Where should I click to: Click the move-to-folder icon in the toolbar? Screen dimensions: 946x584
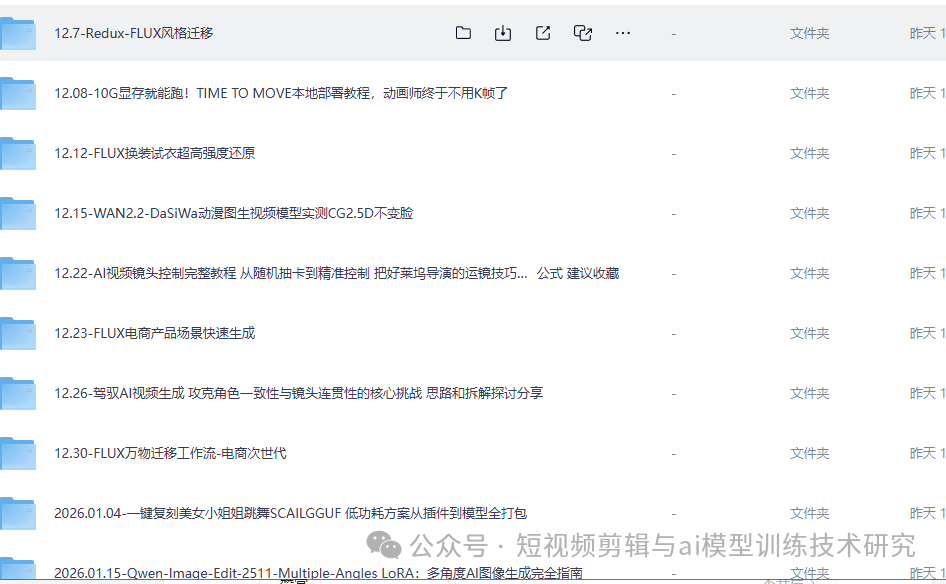pyautogui.click(x=463, y=32)
